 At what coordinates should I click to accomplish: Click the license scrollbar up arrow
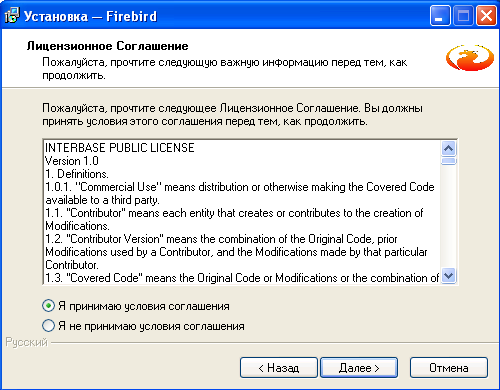449,148
